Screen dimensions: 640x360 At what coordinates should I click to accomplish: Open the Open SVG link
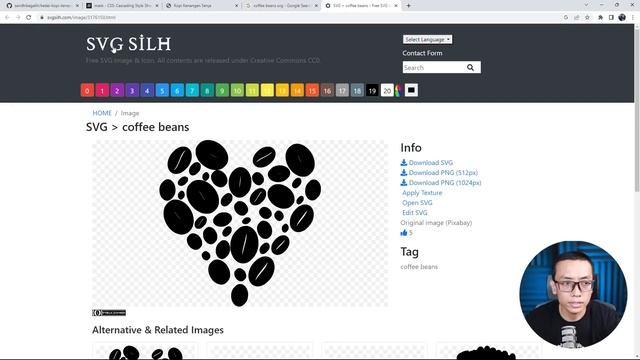point(417,202)
